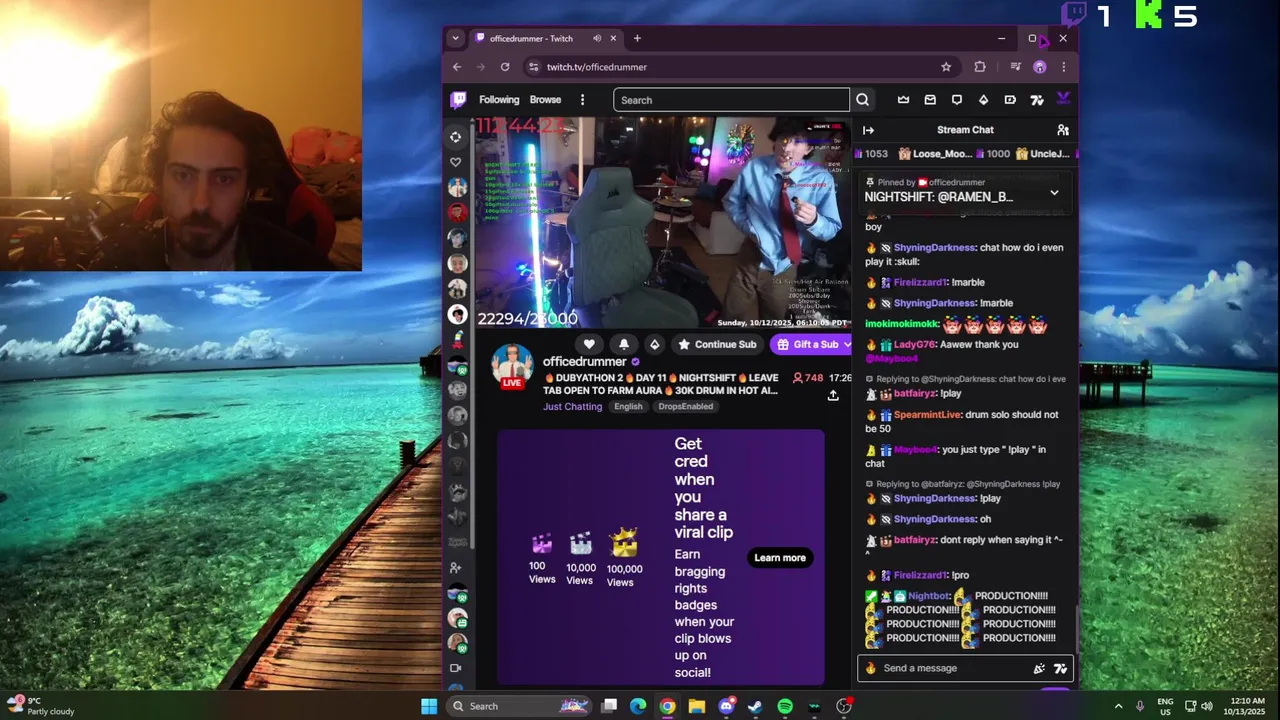Click Learn more on viral clip banner
The height and width of the screenshot is (720, 1280).
780,558
